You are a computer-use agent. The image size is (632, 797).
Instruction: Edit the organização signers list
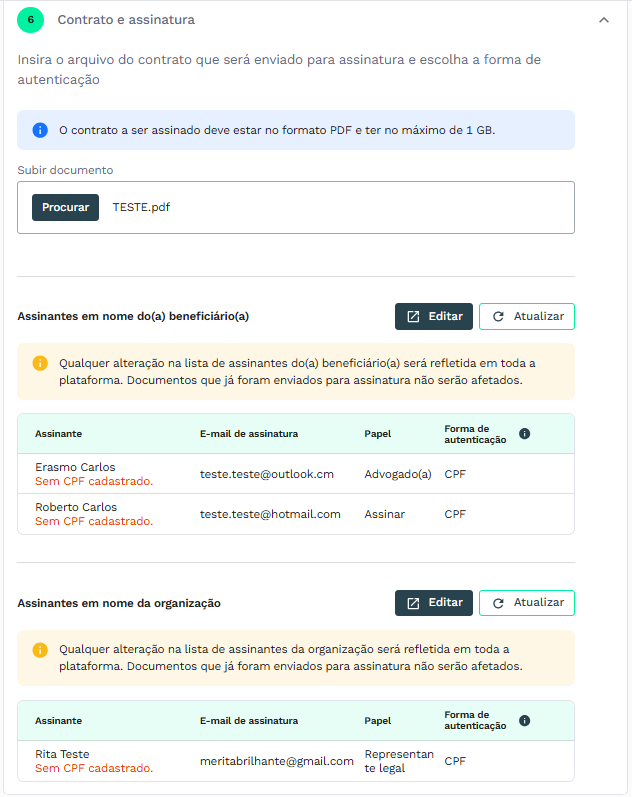point(434,603)
